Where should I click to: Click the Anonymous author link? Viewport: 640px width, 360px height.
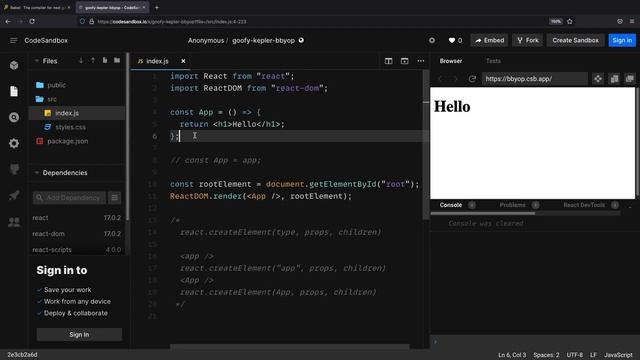(206, 40)
